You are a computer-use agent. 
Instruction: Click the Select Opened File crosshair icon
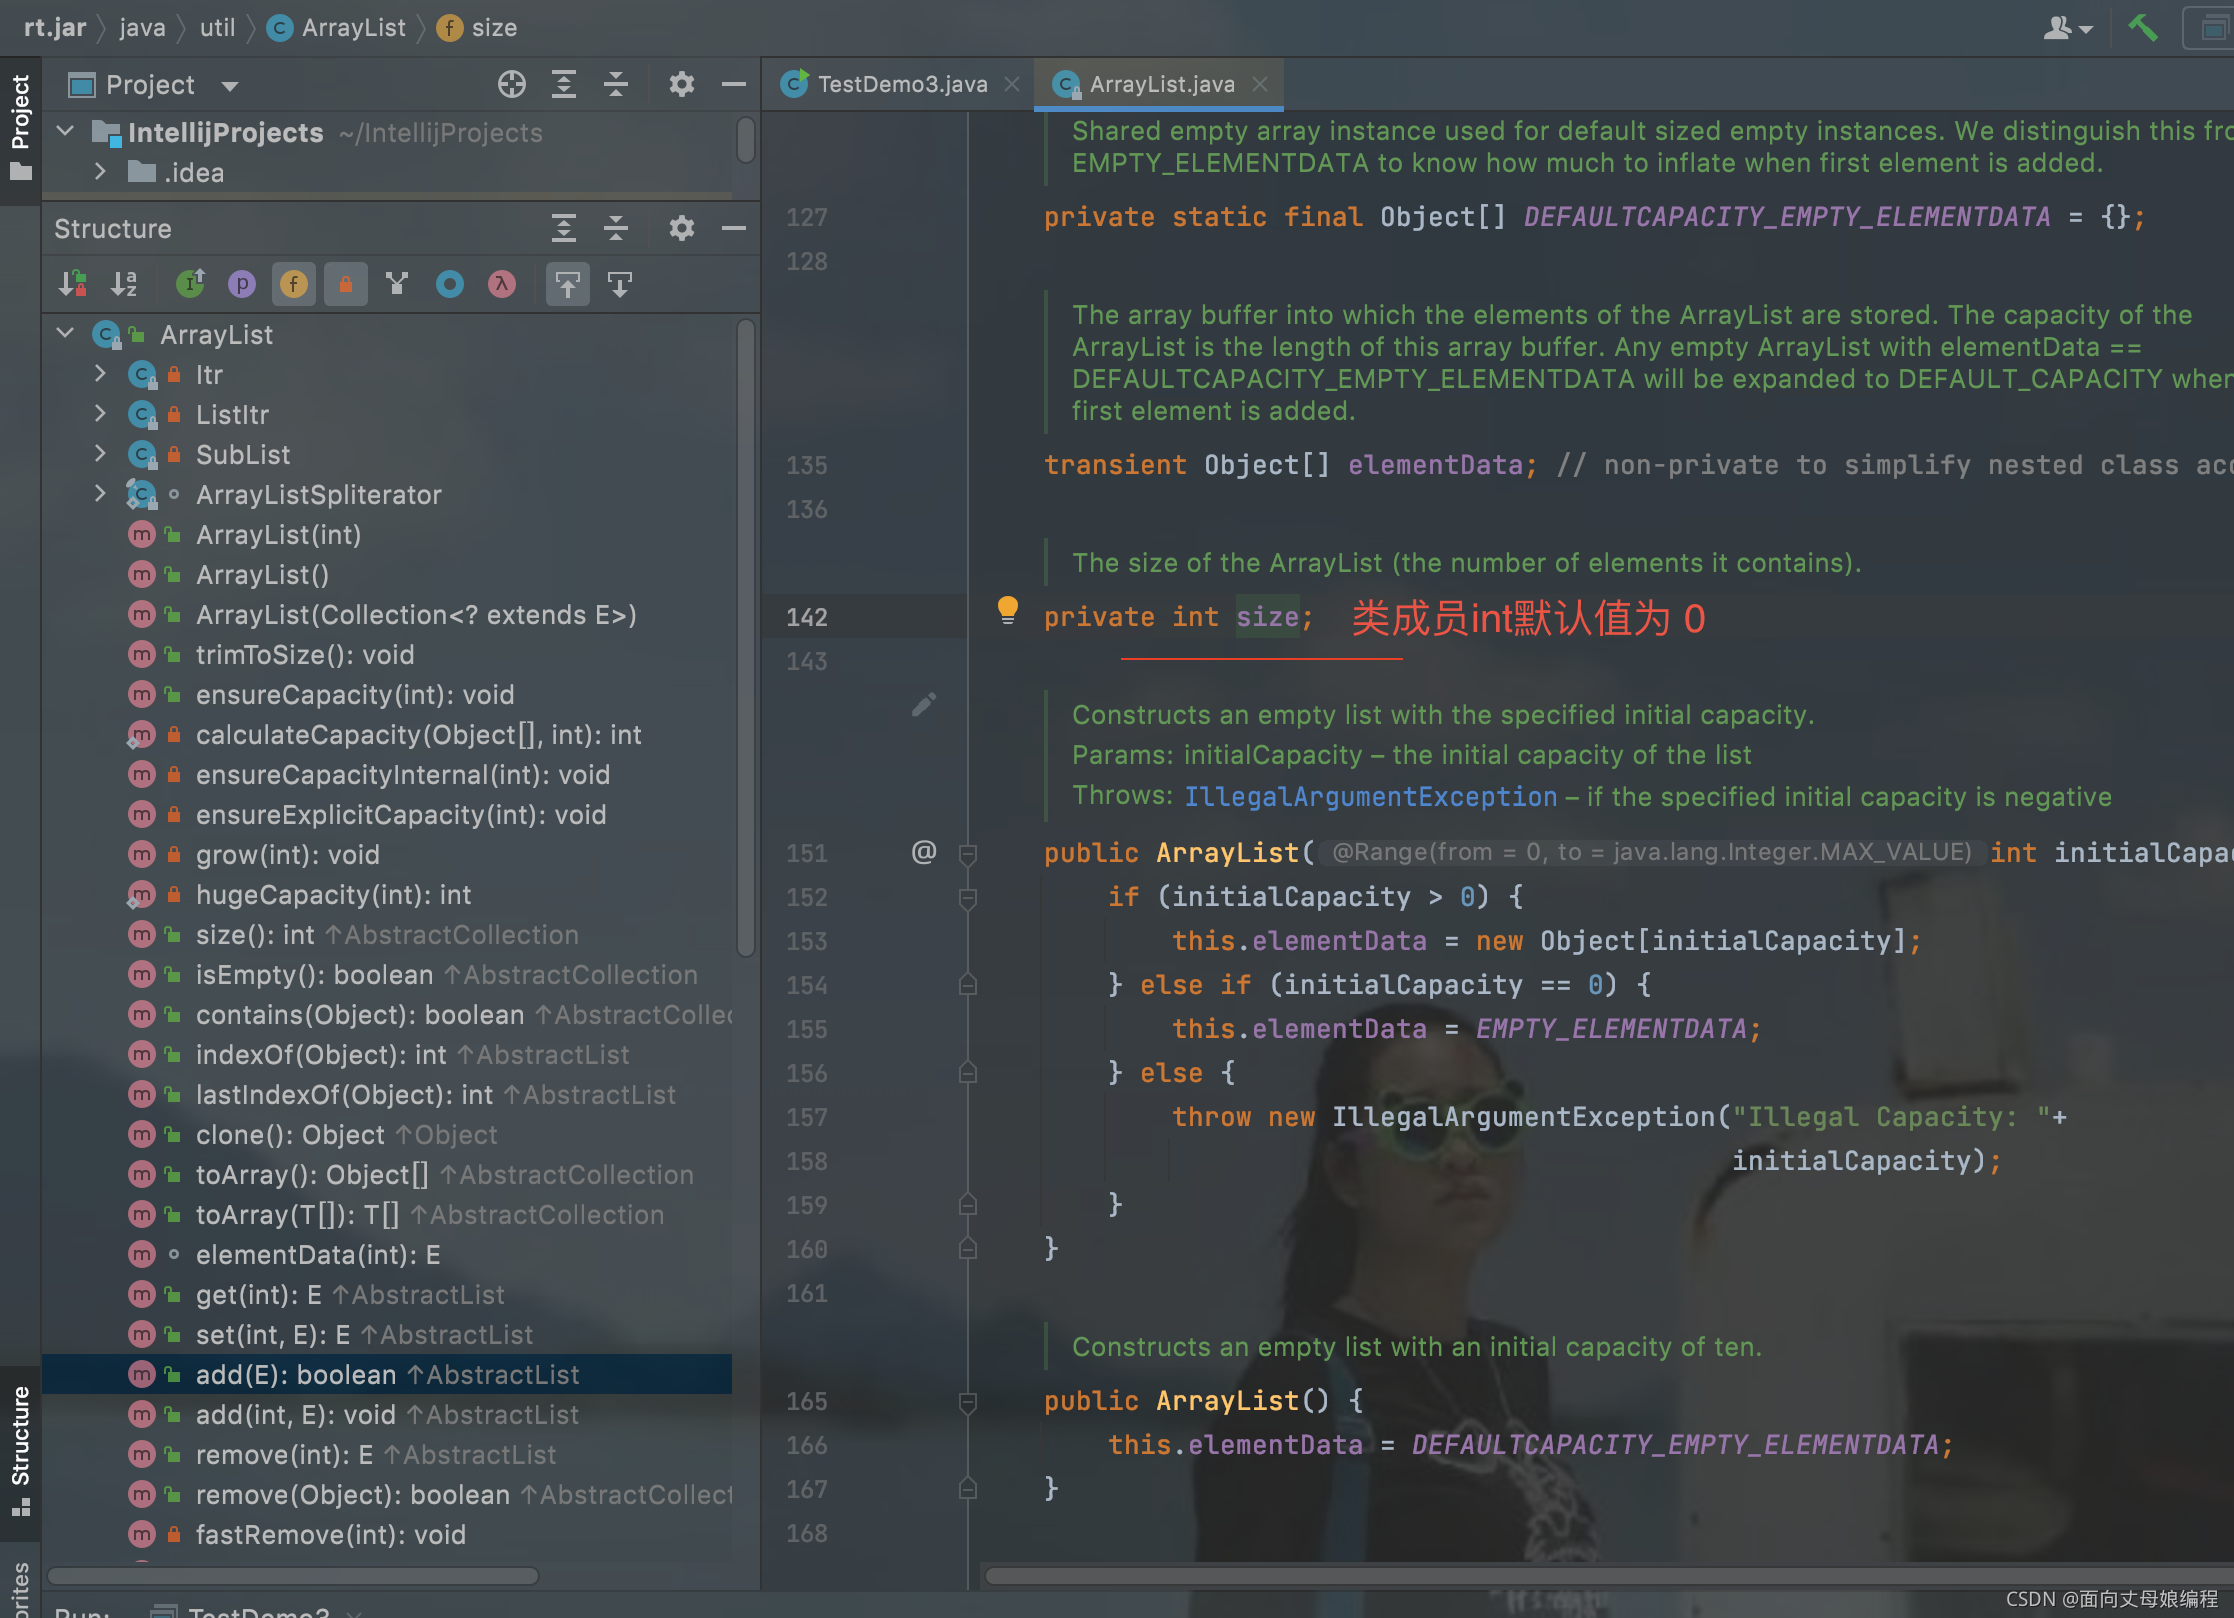pyautogui.click(x=511, y=85)
